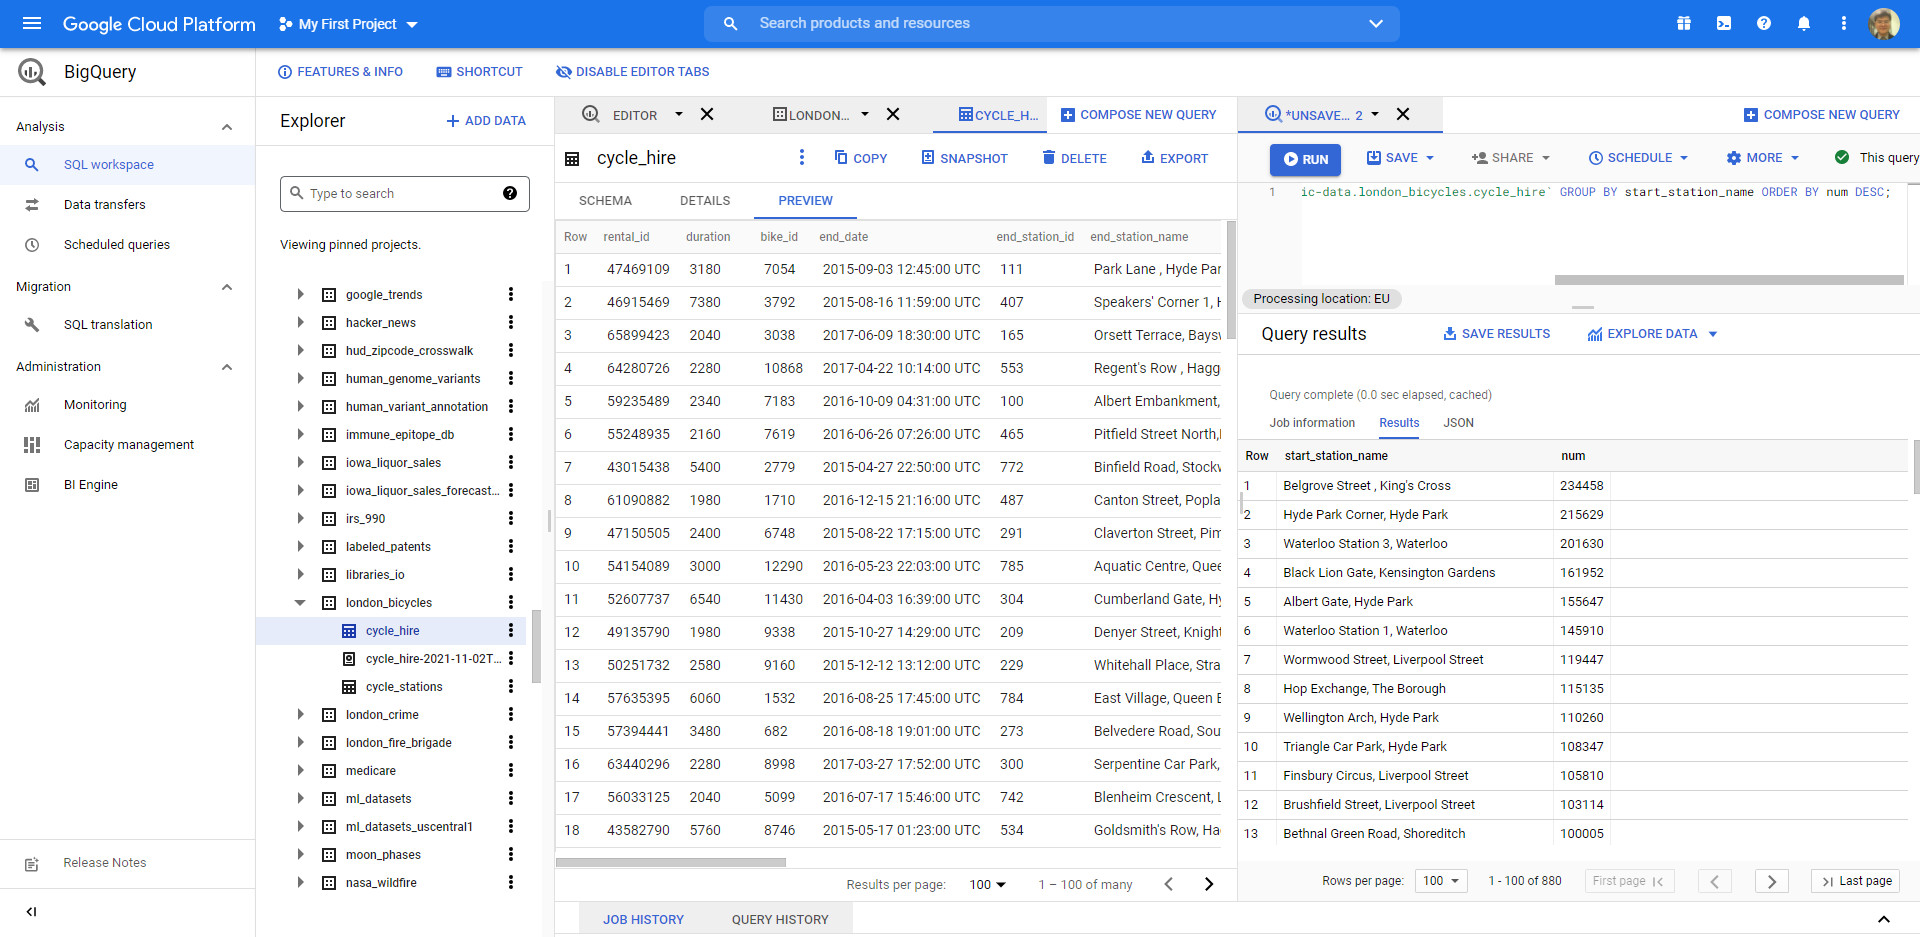Go to next page of preview rows
Image resolution: width=1920 pixels, height=937 pixels.
(1209, 884)
